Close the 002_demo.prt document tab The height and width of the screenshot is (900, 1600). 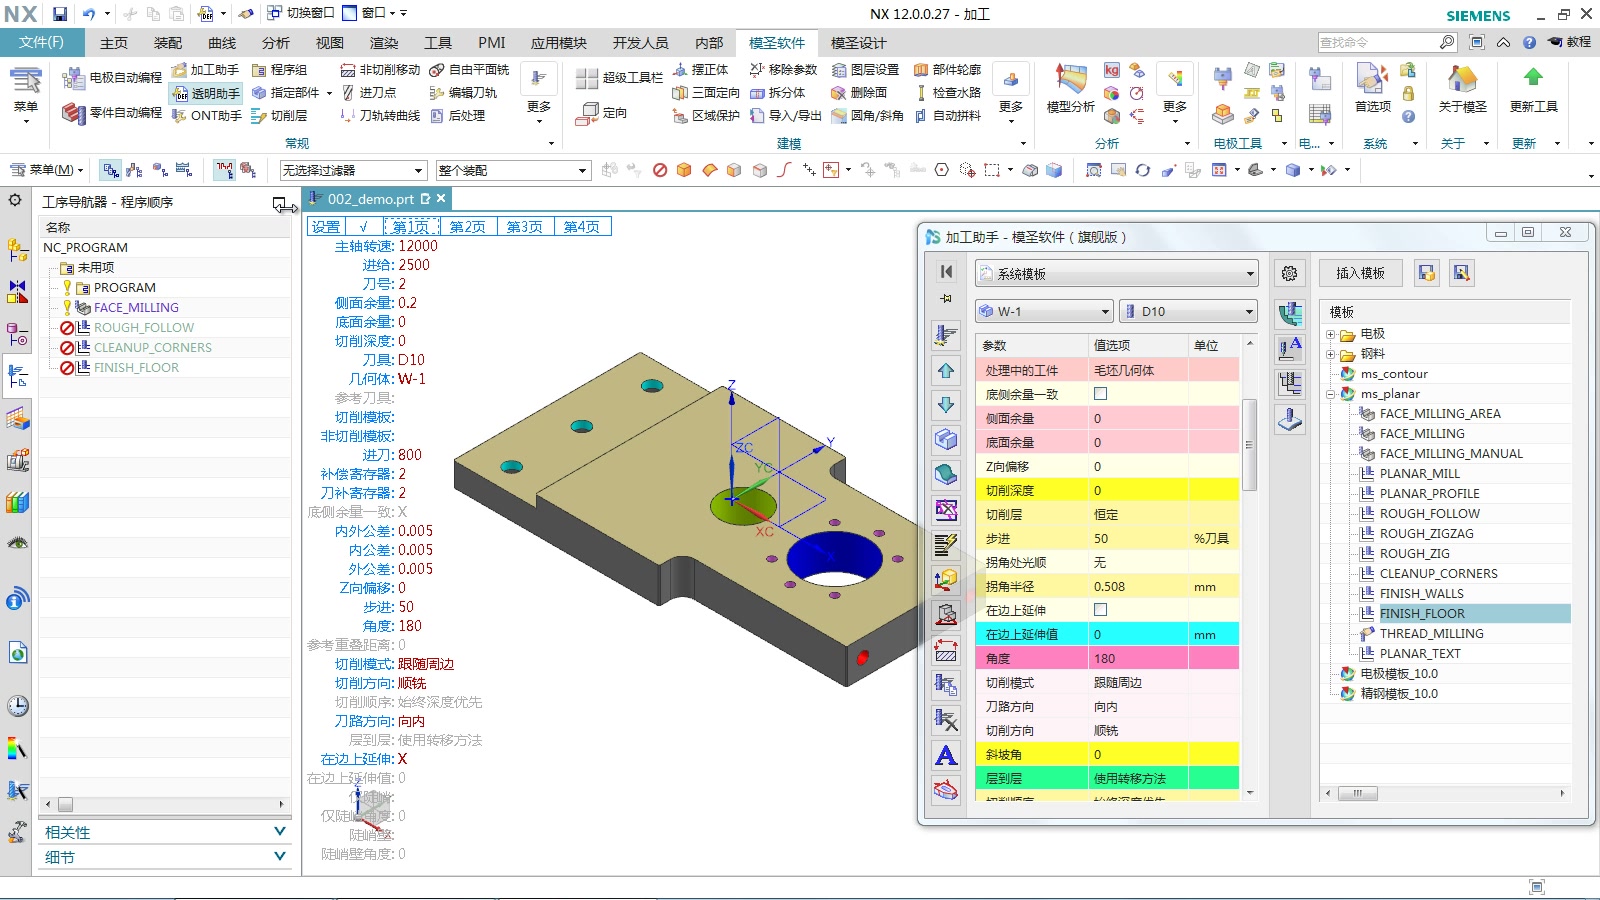coord(441,198)
